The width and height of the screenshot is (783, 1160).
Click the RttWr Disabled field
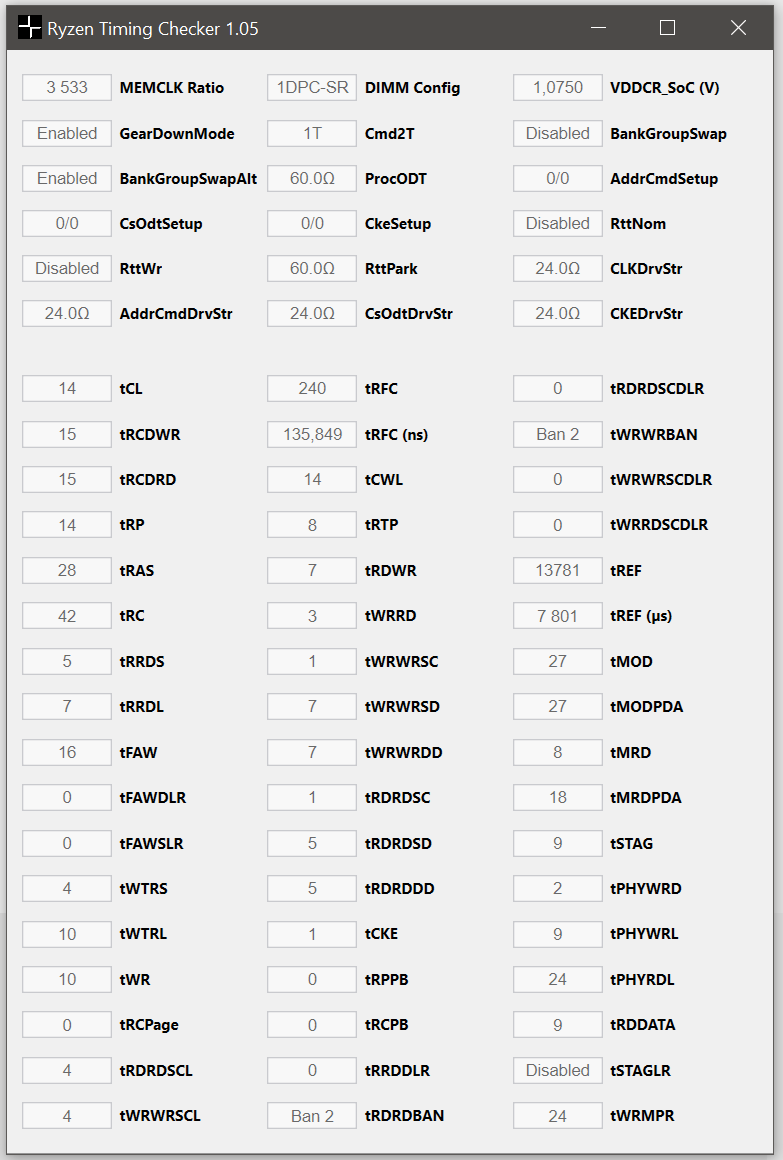click(x=67, y=269)
